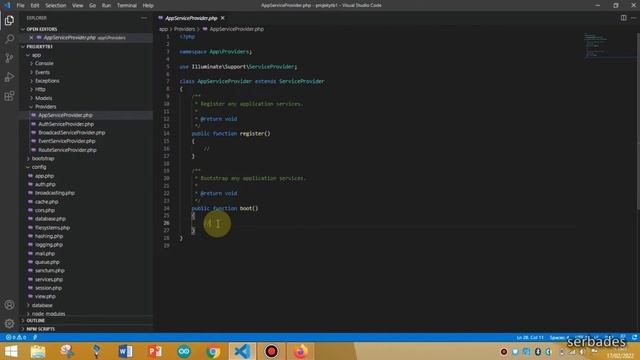This screenshot has width=640, height=360.
Task: Open AuthServiceProvider.php in the tree
Action: click(66, 124)
